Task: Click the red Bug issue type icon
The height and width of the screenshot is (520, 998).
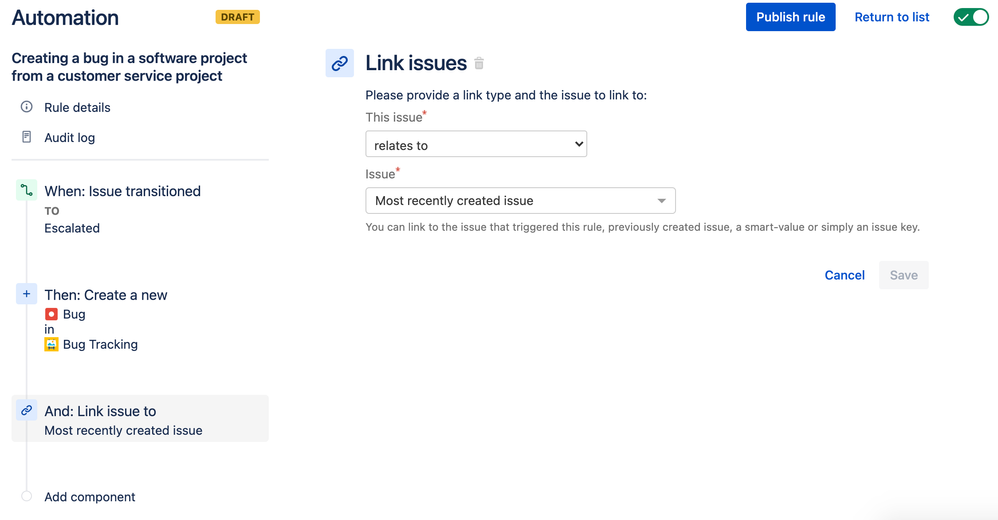Action: (x=52, y=314)
